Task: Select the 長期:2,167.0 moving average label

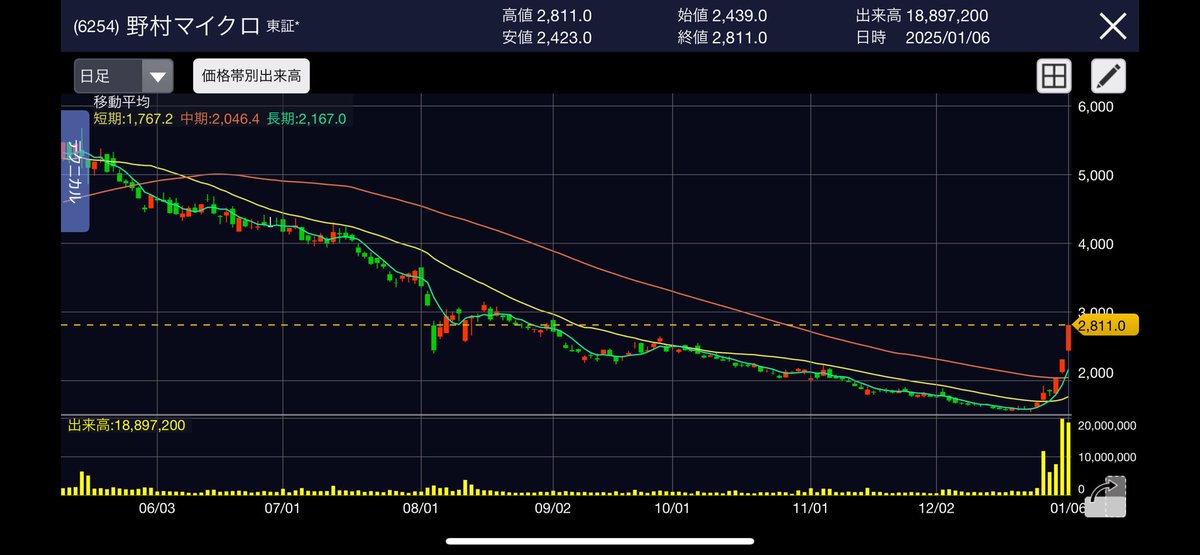Action: click(306, 119)
